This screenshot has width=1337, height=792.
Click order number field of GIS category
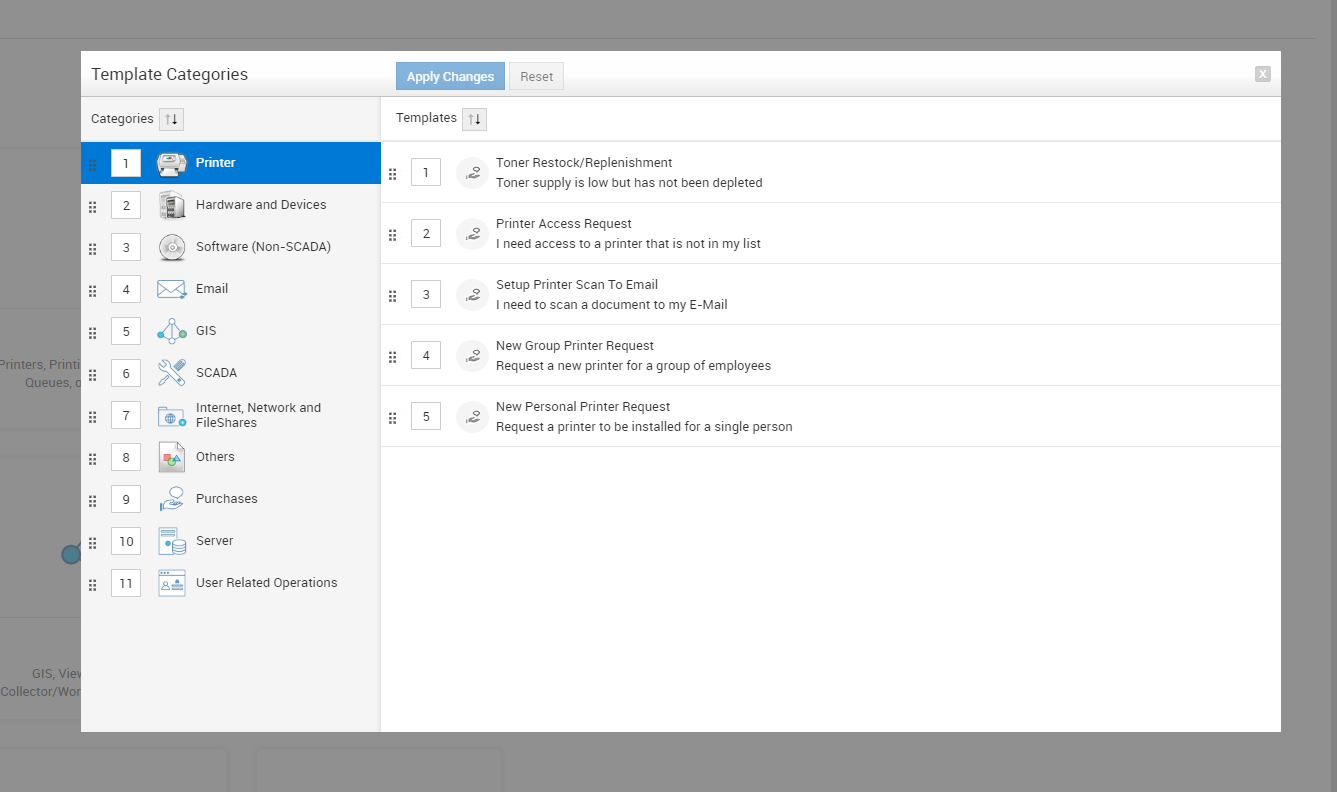pyautogui.click(x=126, y=331)
